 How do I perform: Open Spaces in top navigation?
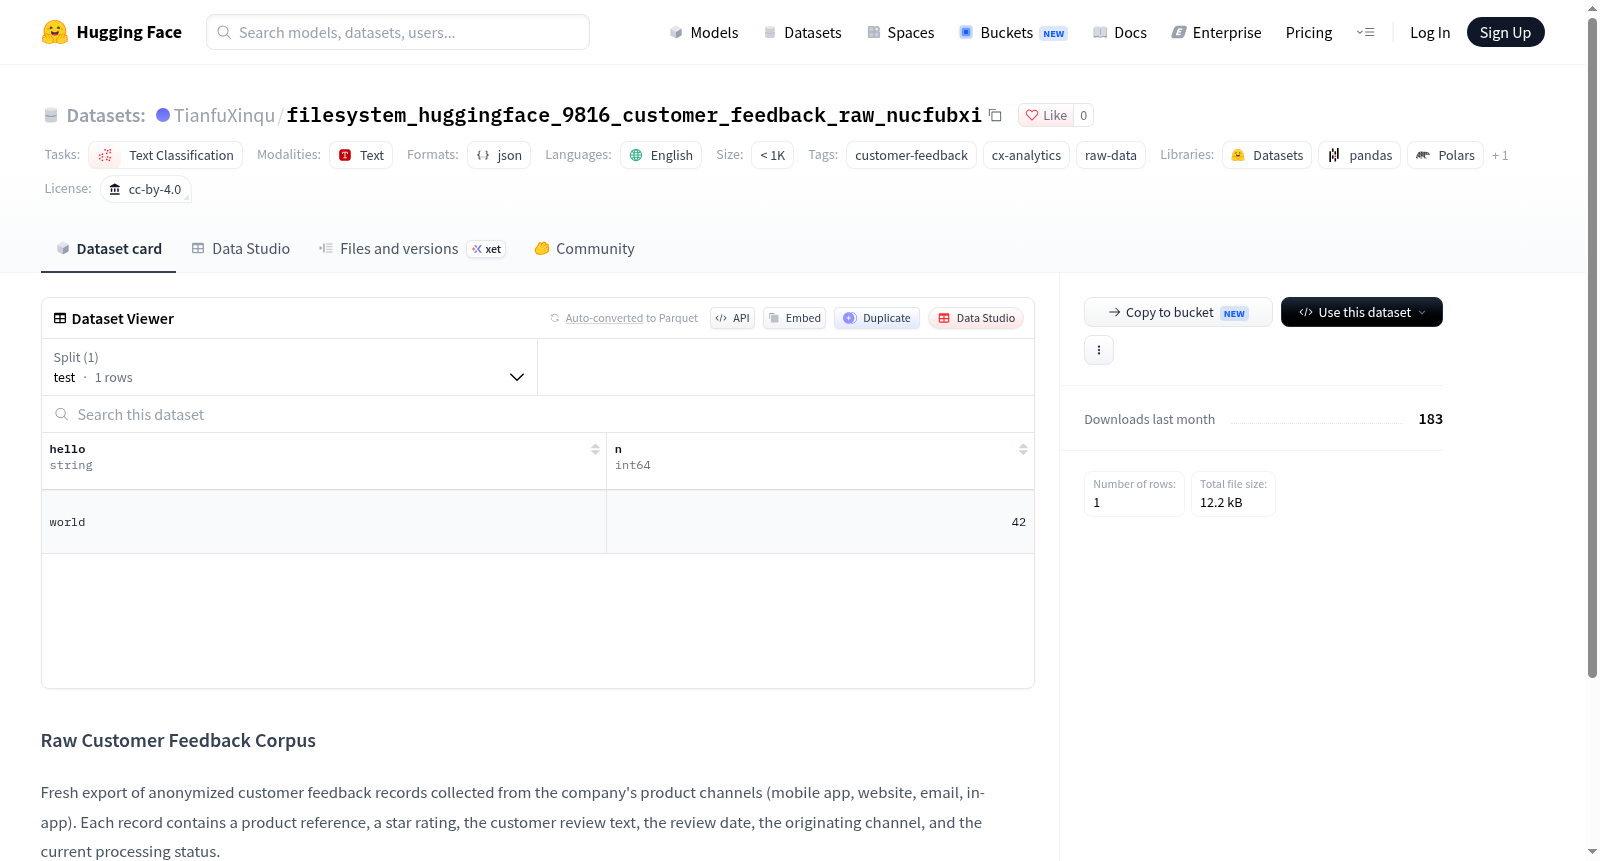click(x=900, y=32)
